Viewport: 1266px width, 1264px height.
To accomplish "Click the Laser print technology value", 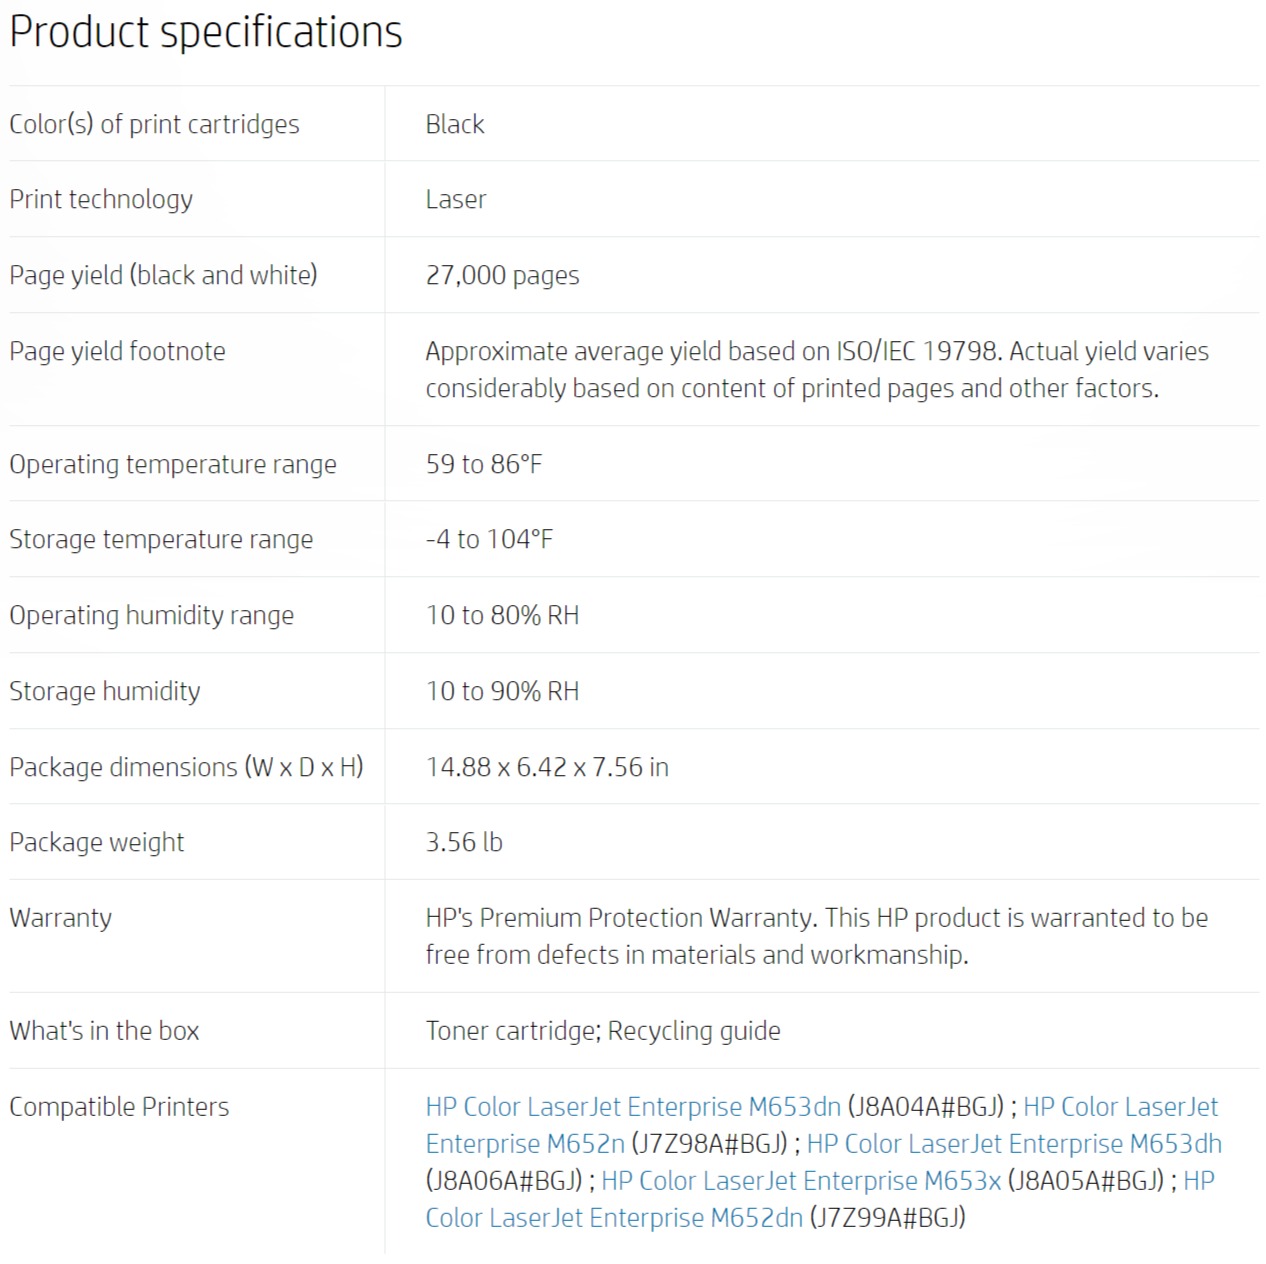I will (x=456, y=199).
